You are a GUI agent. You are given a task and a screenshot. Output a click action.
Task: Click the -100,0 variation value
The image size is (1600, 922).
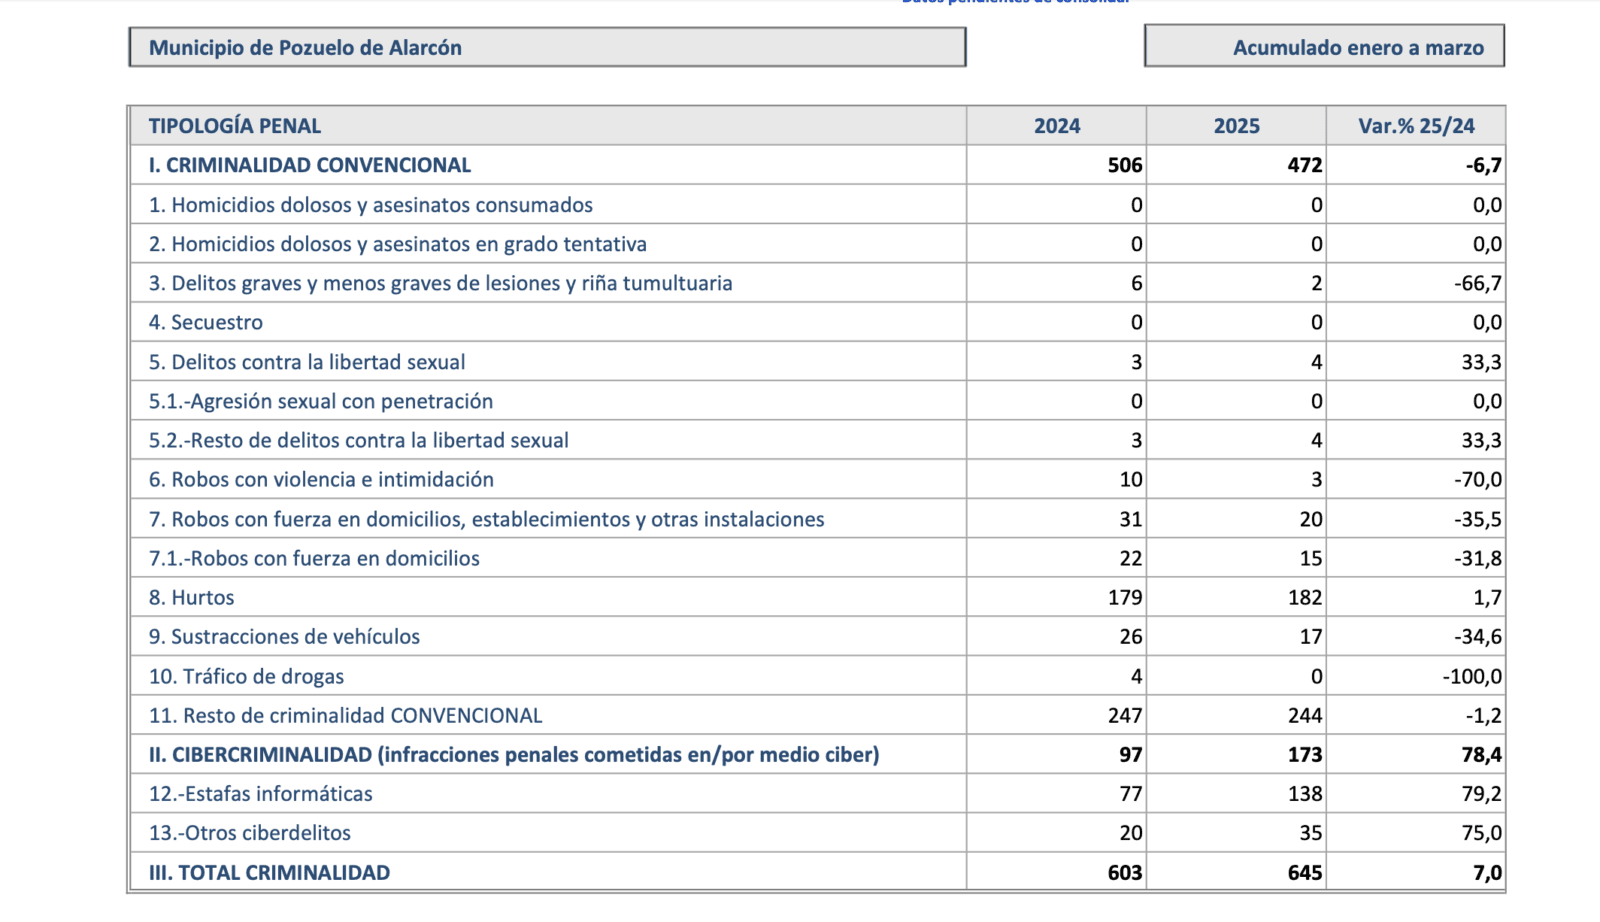1472,676
